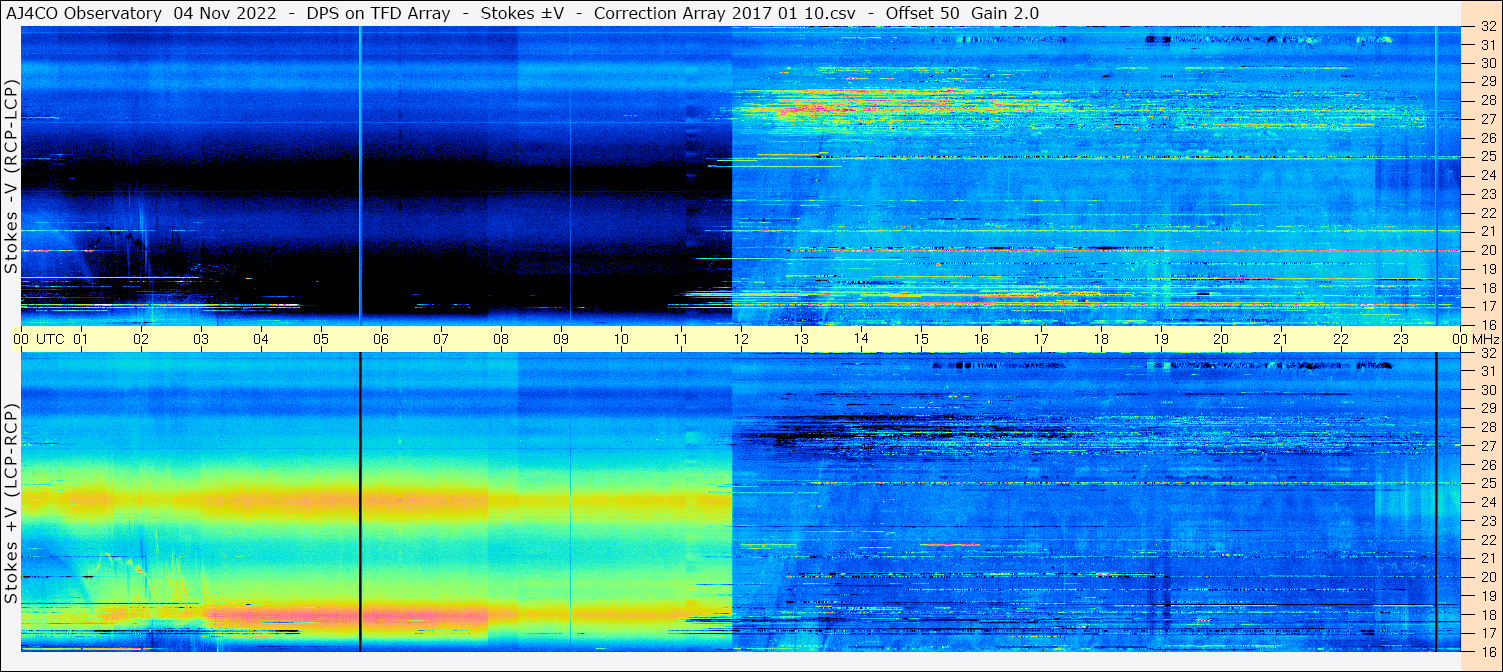Select hour "11" on the time axis

tap(681, 339)
